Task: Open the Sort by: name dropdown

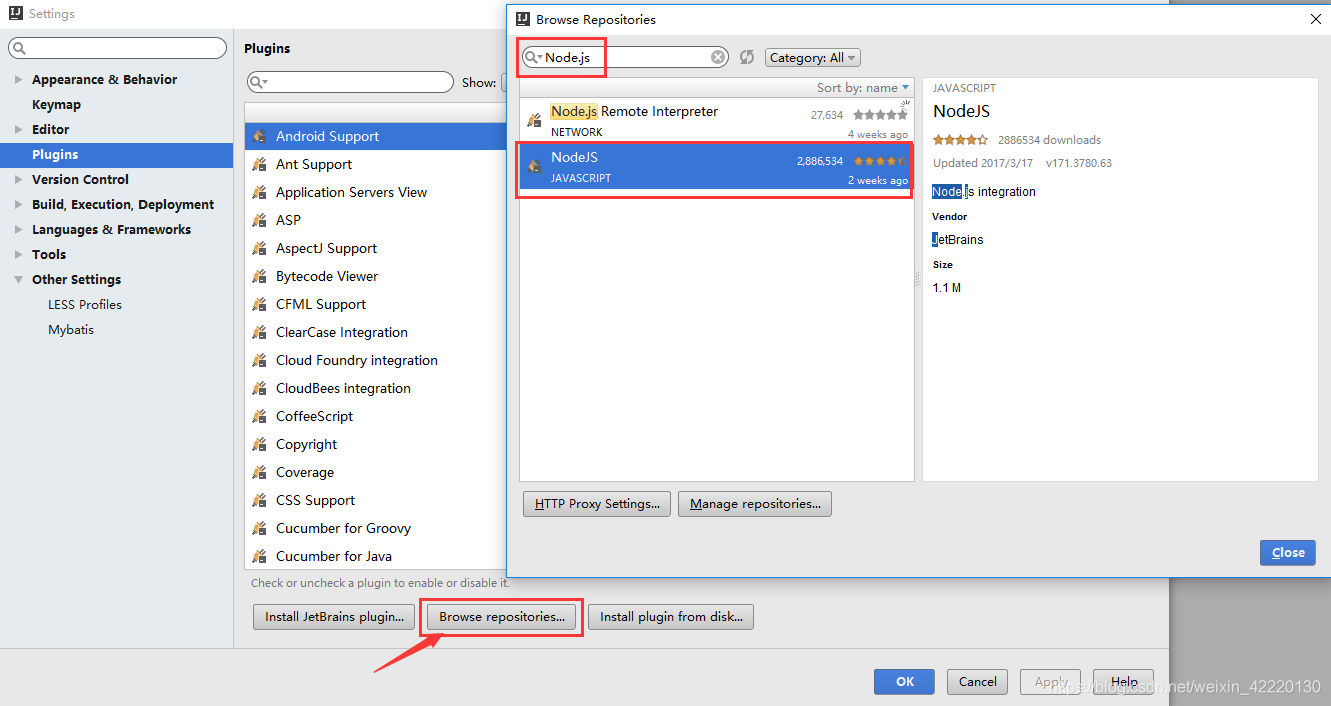Action: point(863,88)
